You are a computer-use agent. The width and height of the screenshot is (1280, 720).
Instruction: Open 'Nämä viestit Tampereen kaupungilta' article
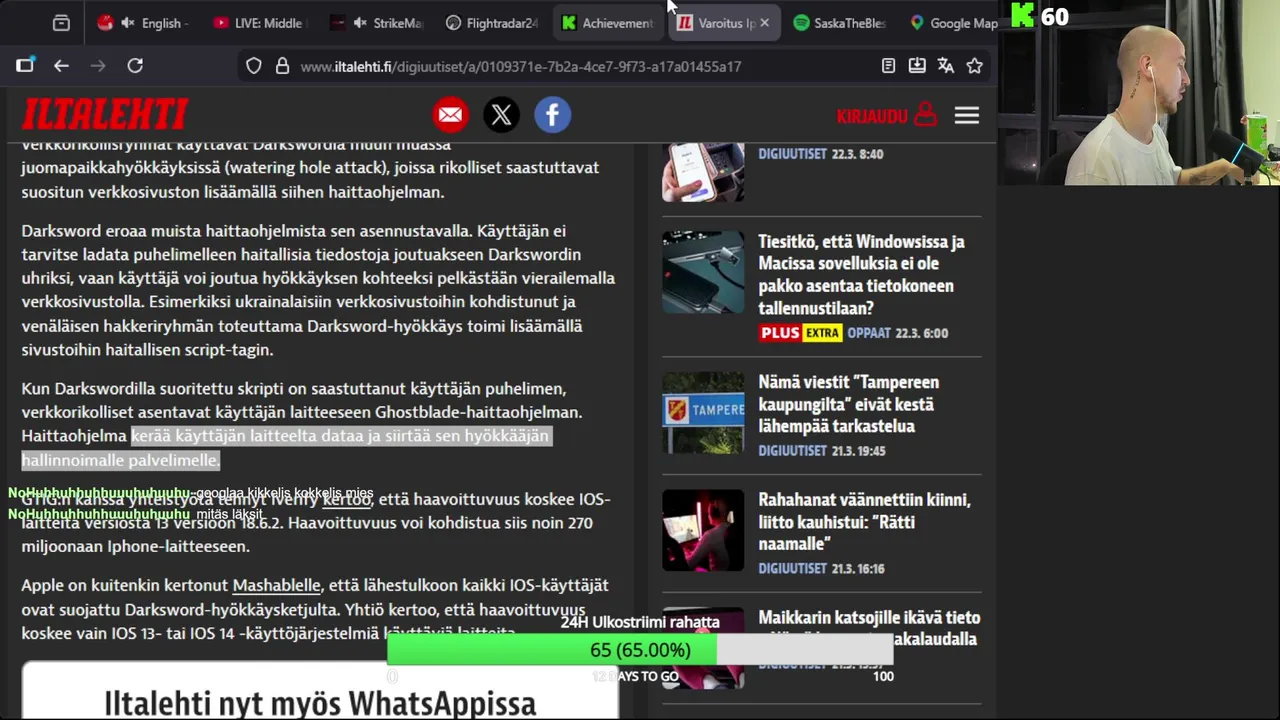848,404
